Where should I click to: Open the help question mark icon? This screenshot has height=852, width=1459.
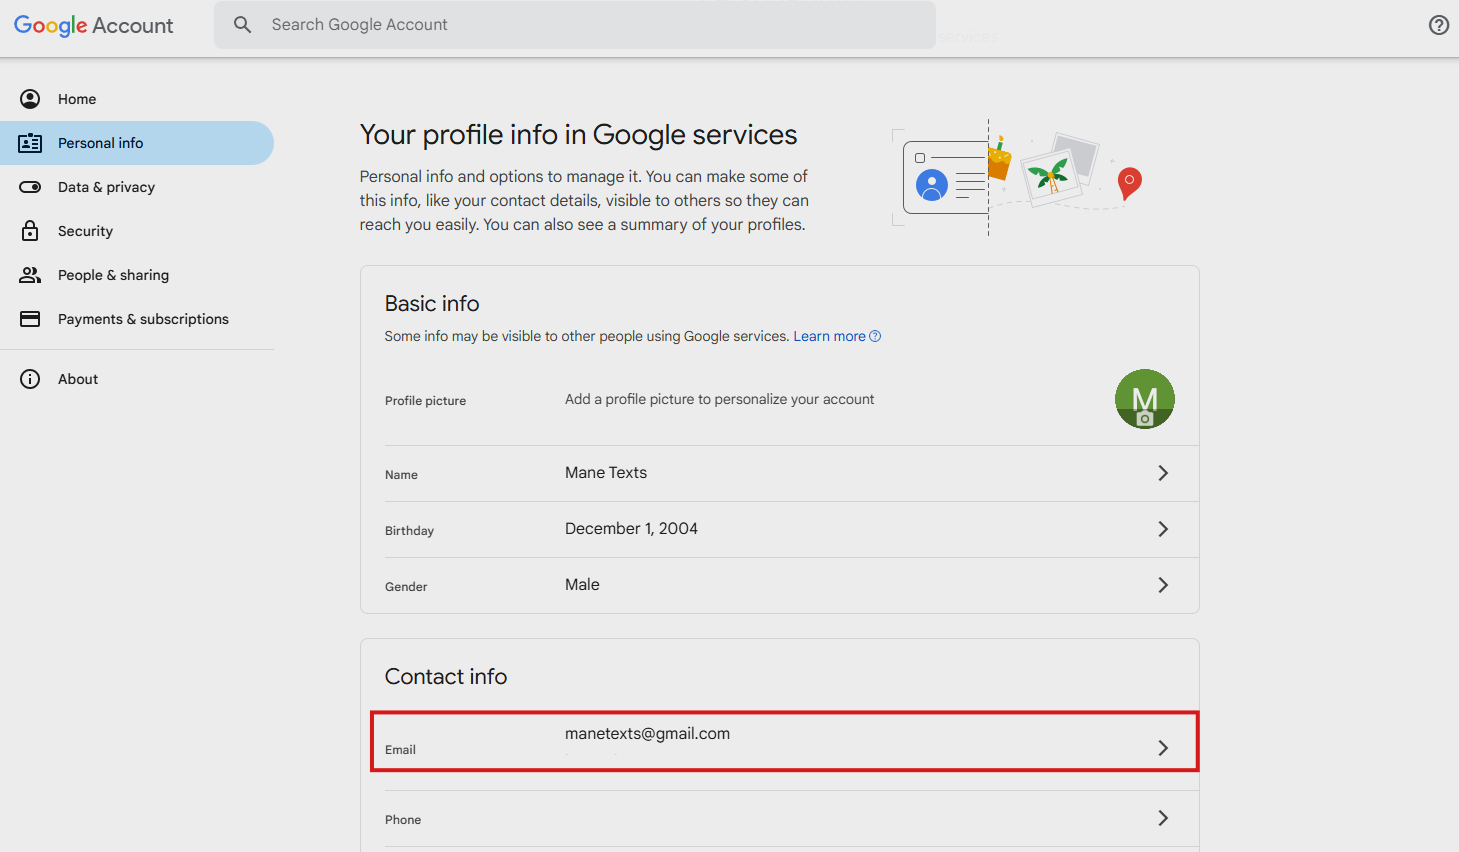point(1439,25)
